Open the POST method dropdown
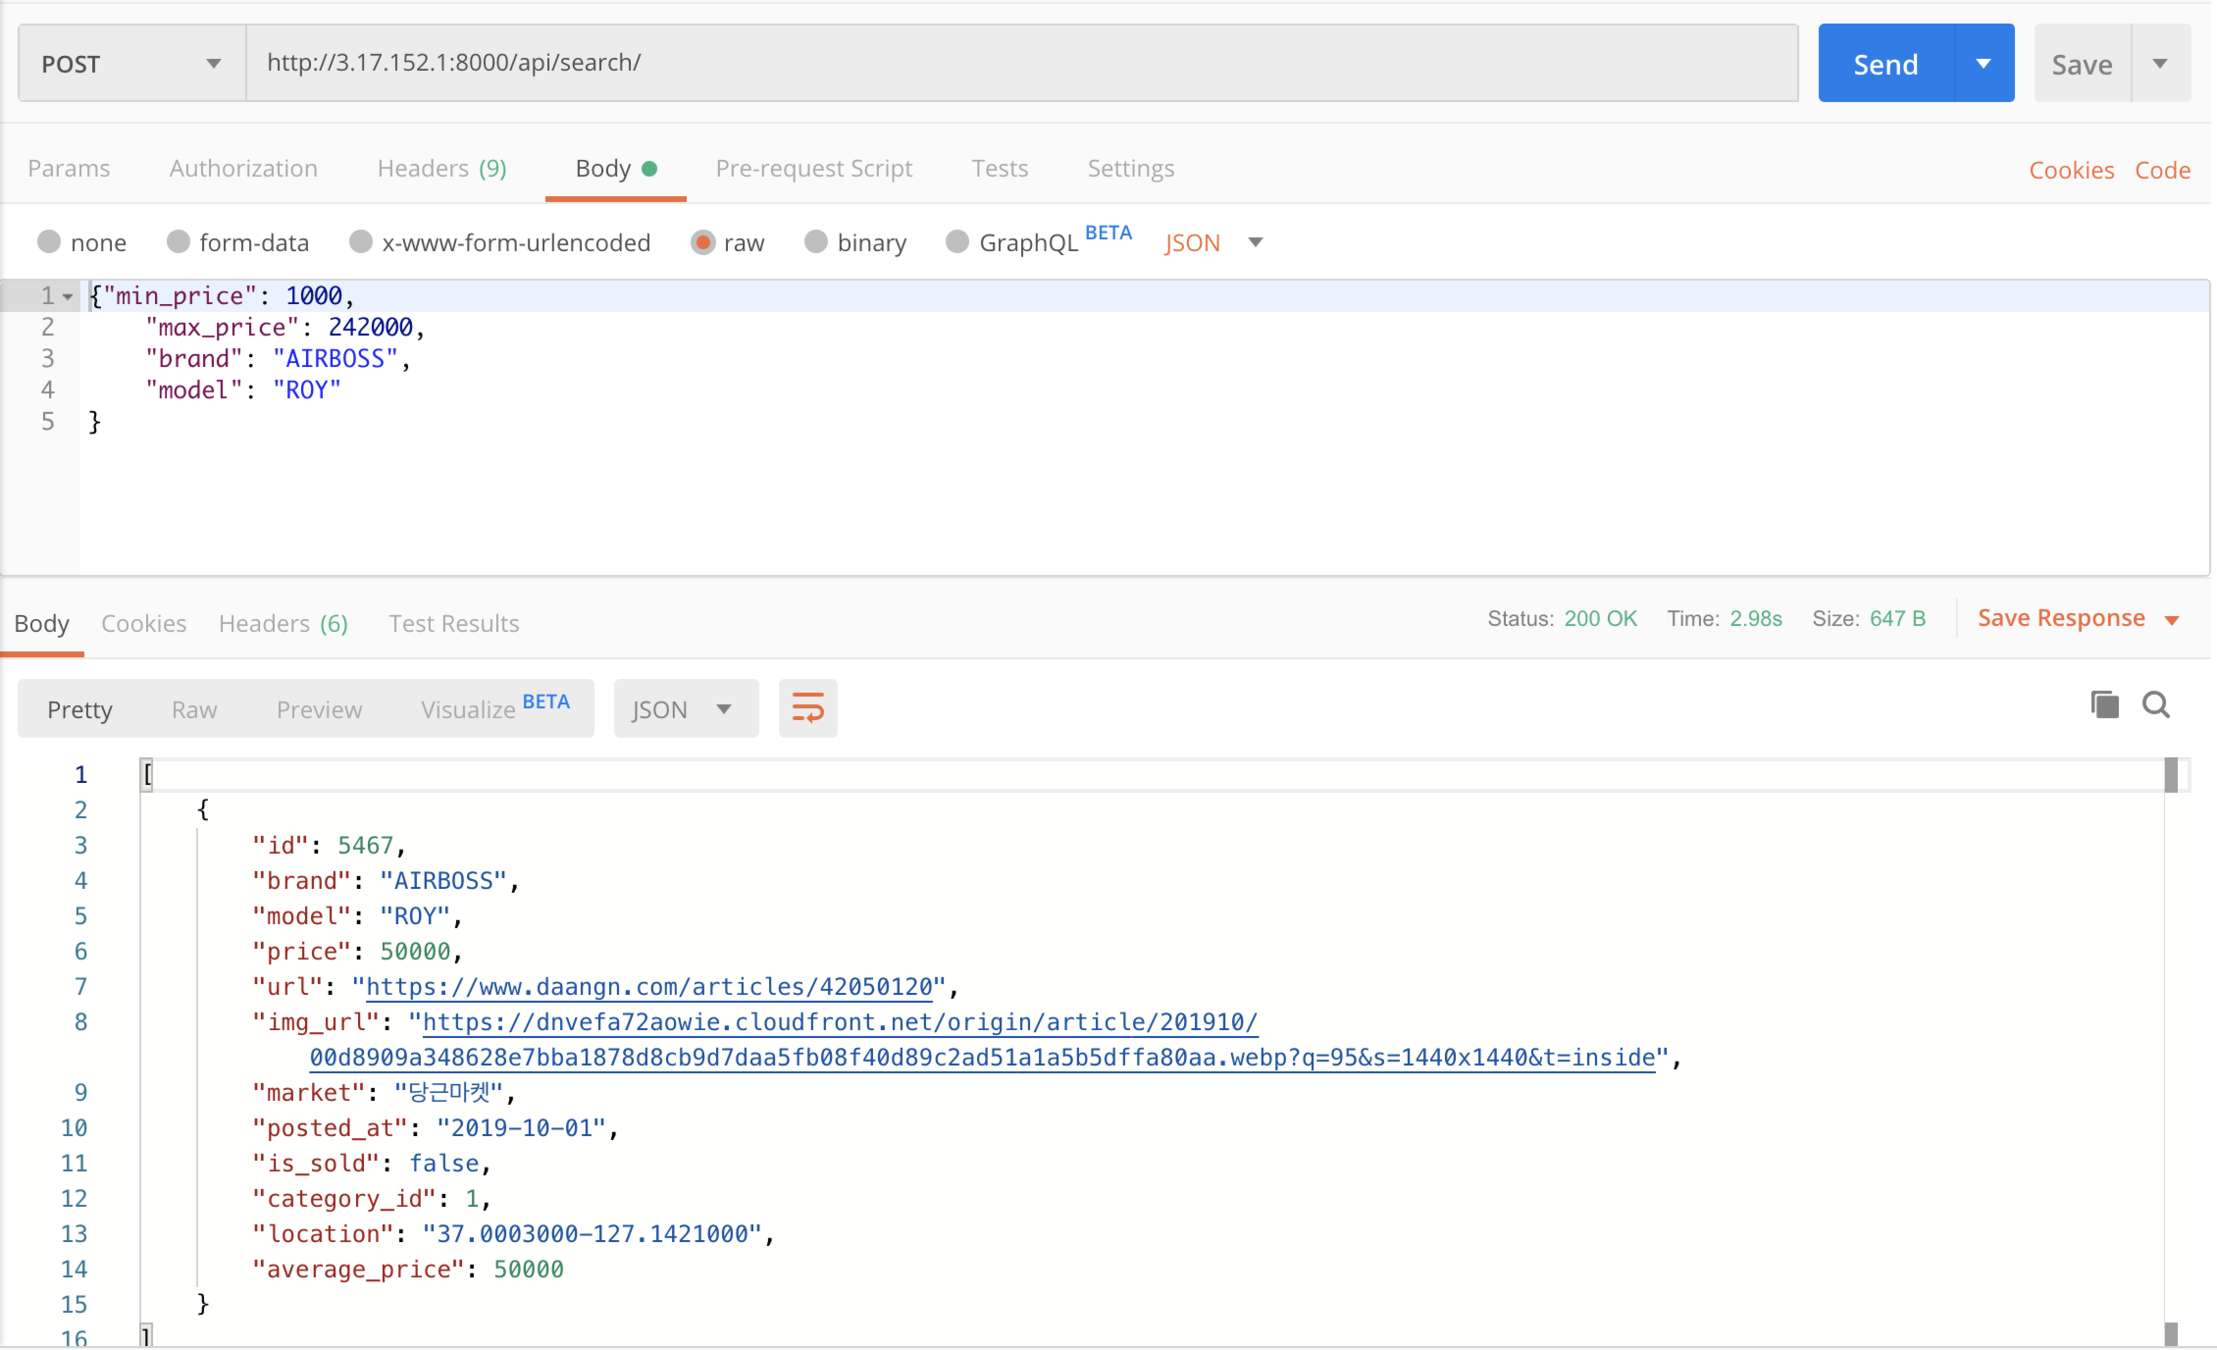Screen dimensions: 2217x1350 click(131, 64)
